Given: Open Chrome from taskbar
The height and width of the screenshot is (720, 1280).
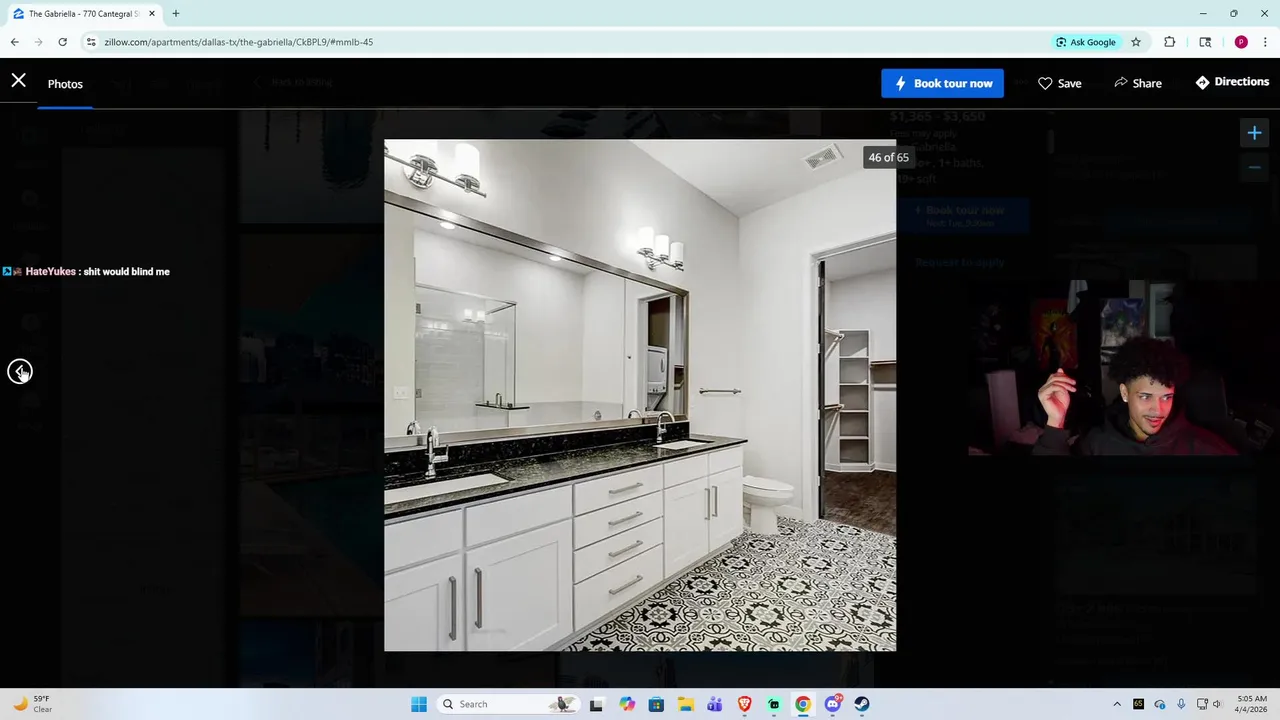Looking at the screenshot, I should coord(803,704).
